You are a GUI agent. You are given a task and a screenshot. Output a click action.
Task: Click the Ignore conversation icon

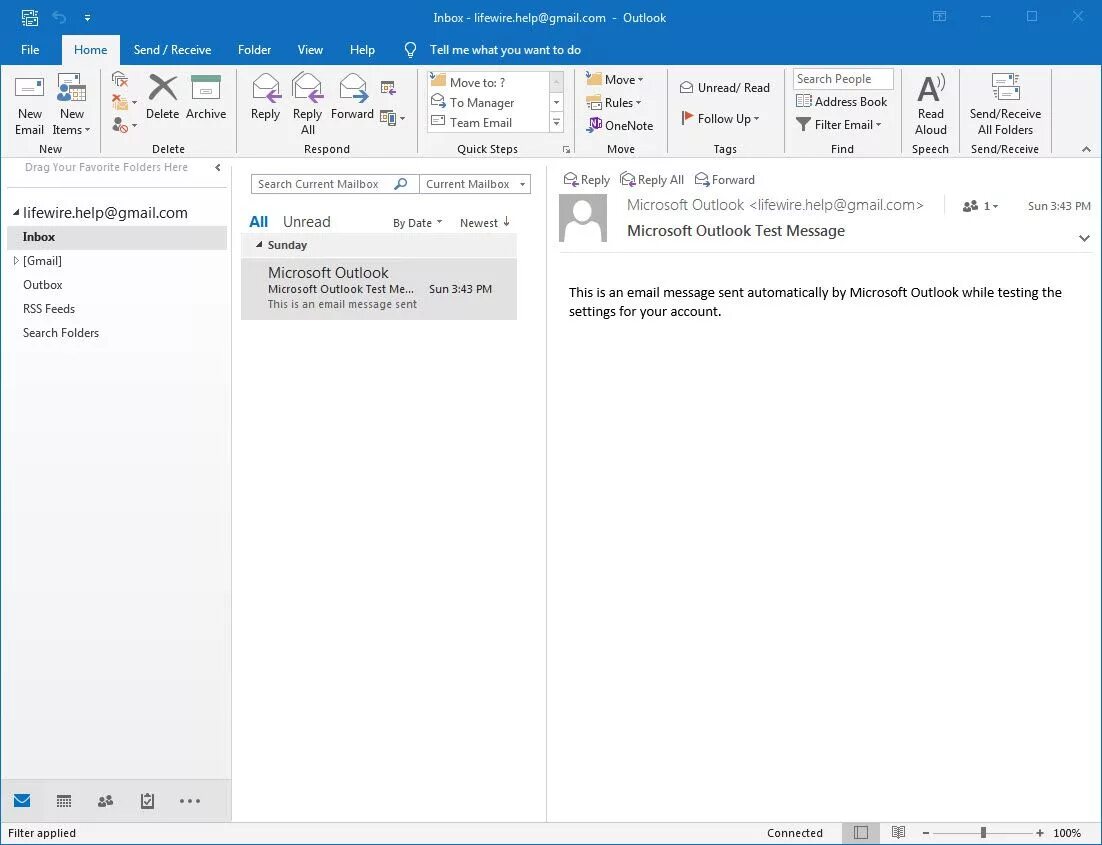120,79
